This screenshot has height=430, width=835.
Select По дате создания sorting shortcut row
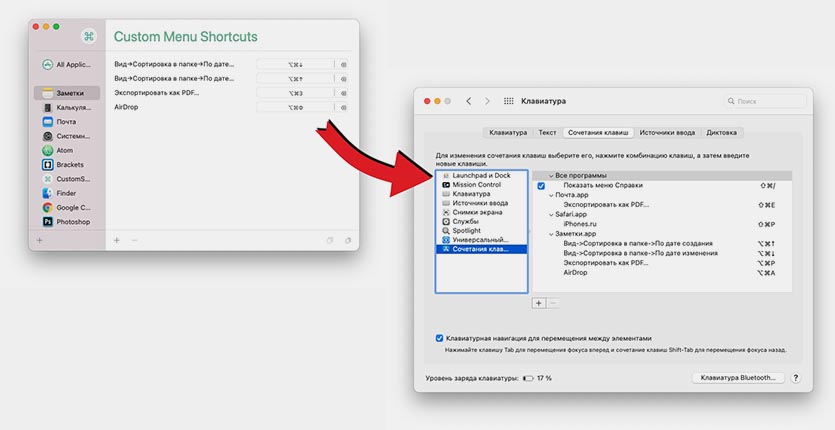tap(662, 244)
